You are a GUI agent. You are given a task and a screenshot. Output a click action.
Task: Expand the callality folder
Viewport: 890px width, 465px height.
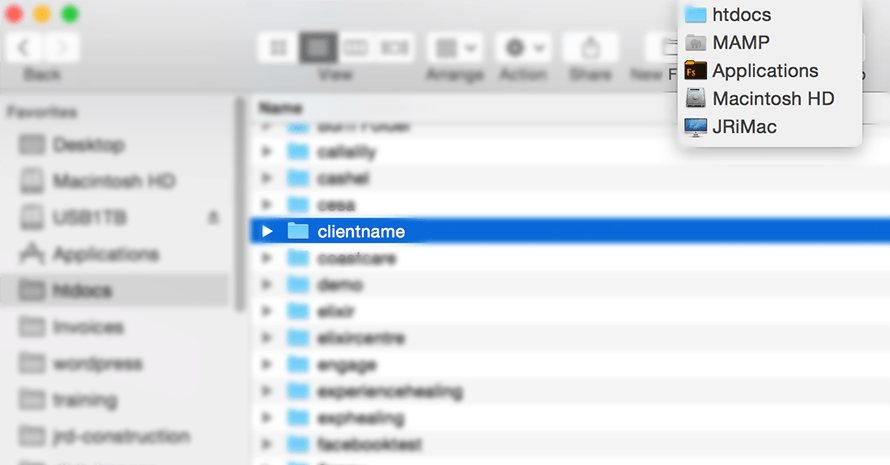point(266,152)
